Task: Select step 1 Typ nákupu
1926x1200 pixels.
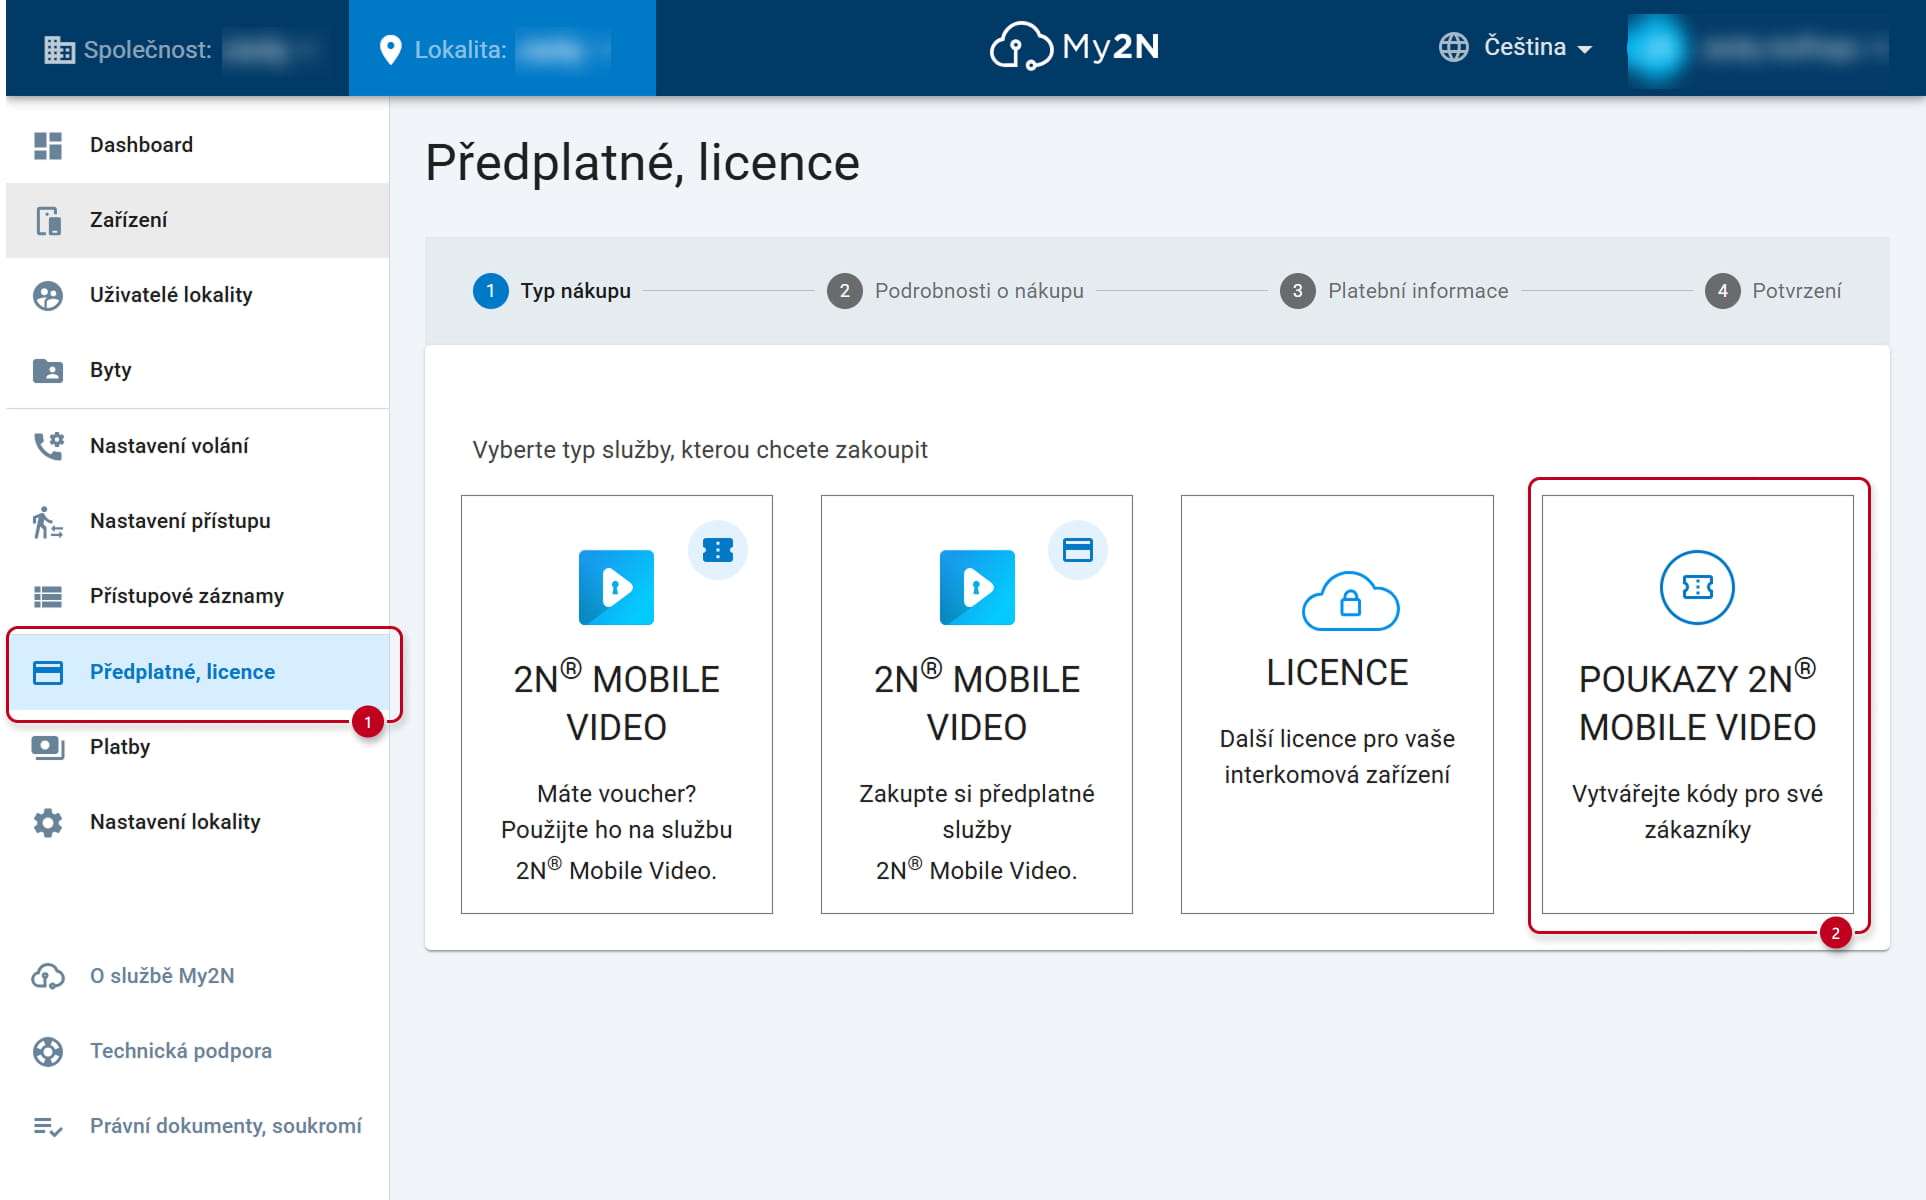Action: coord(552,291)
